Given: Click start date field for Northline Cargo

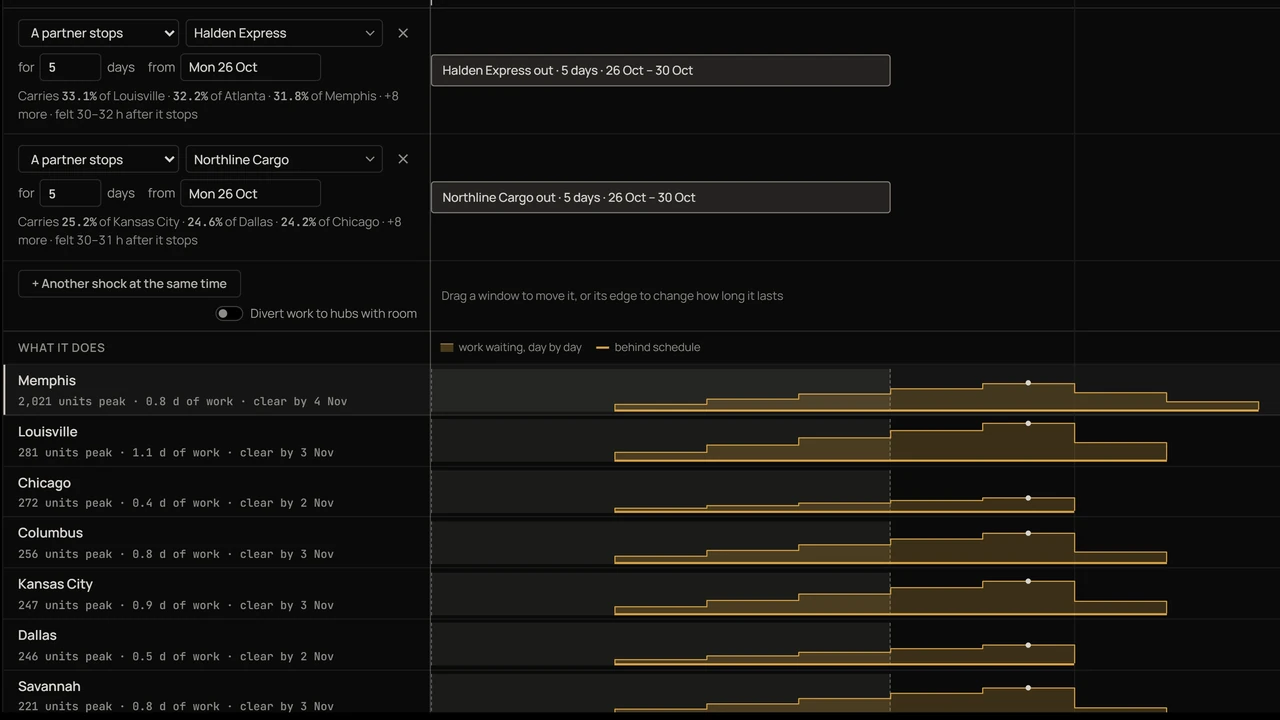Looking at the screenshot, I should tap(250, 193).
